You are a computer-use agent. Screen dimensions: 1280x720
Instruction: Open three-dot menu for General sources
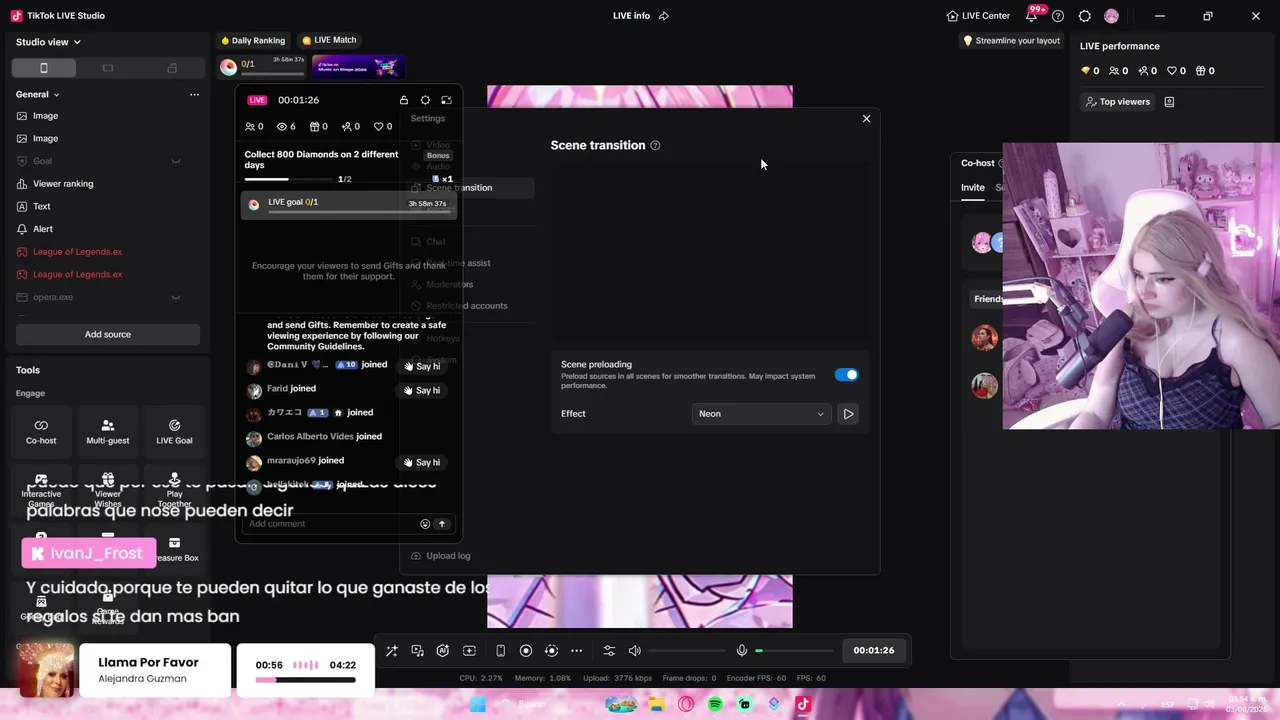tap(194, 94)
